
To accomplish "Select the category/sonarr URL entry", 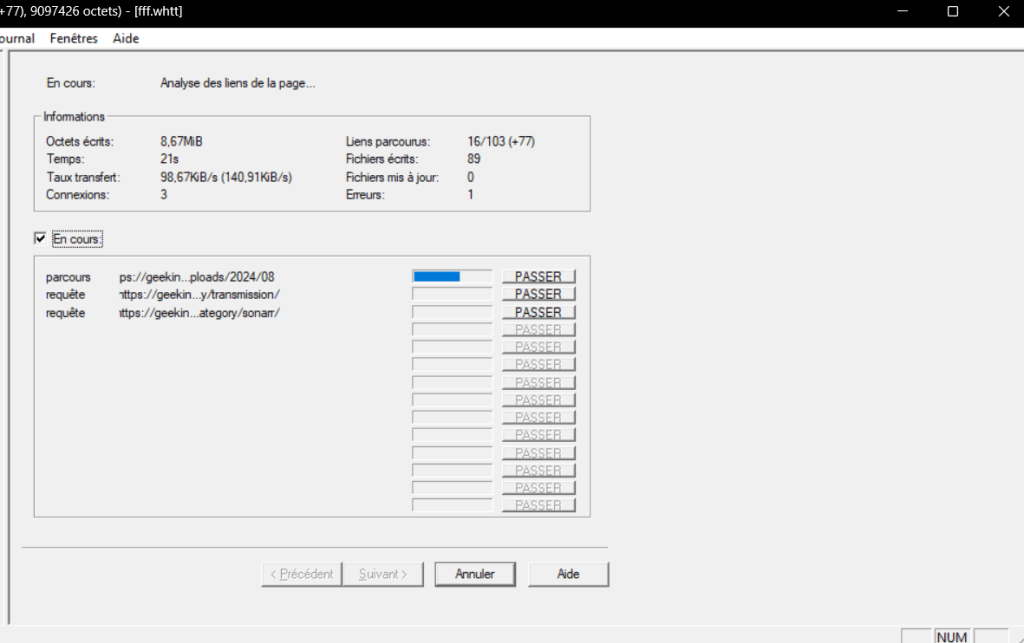I will point(199,312).
